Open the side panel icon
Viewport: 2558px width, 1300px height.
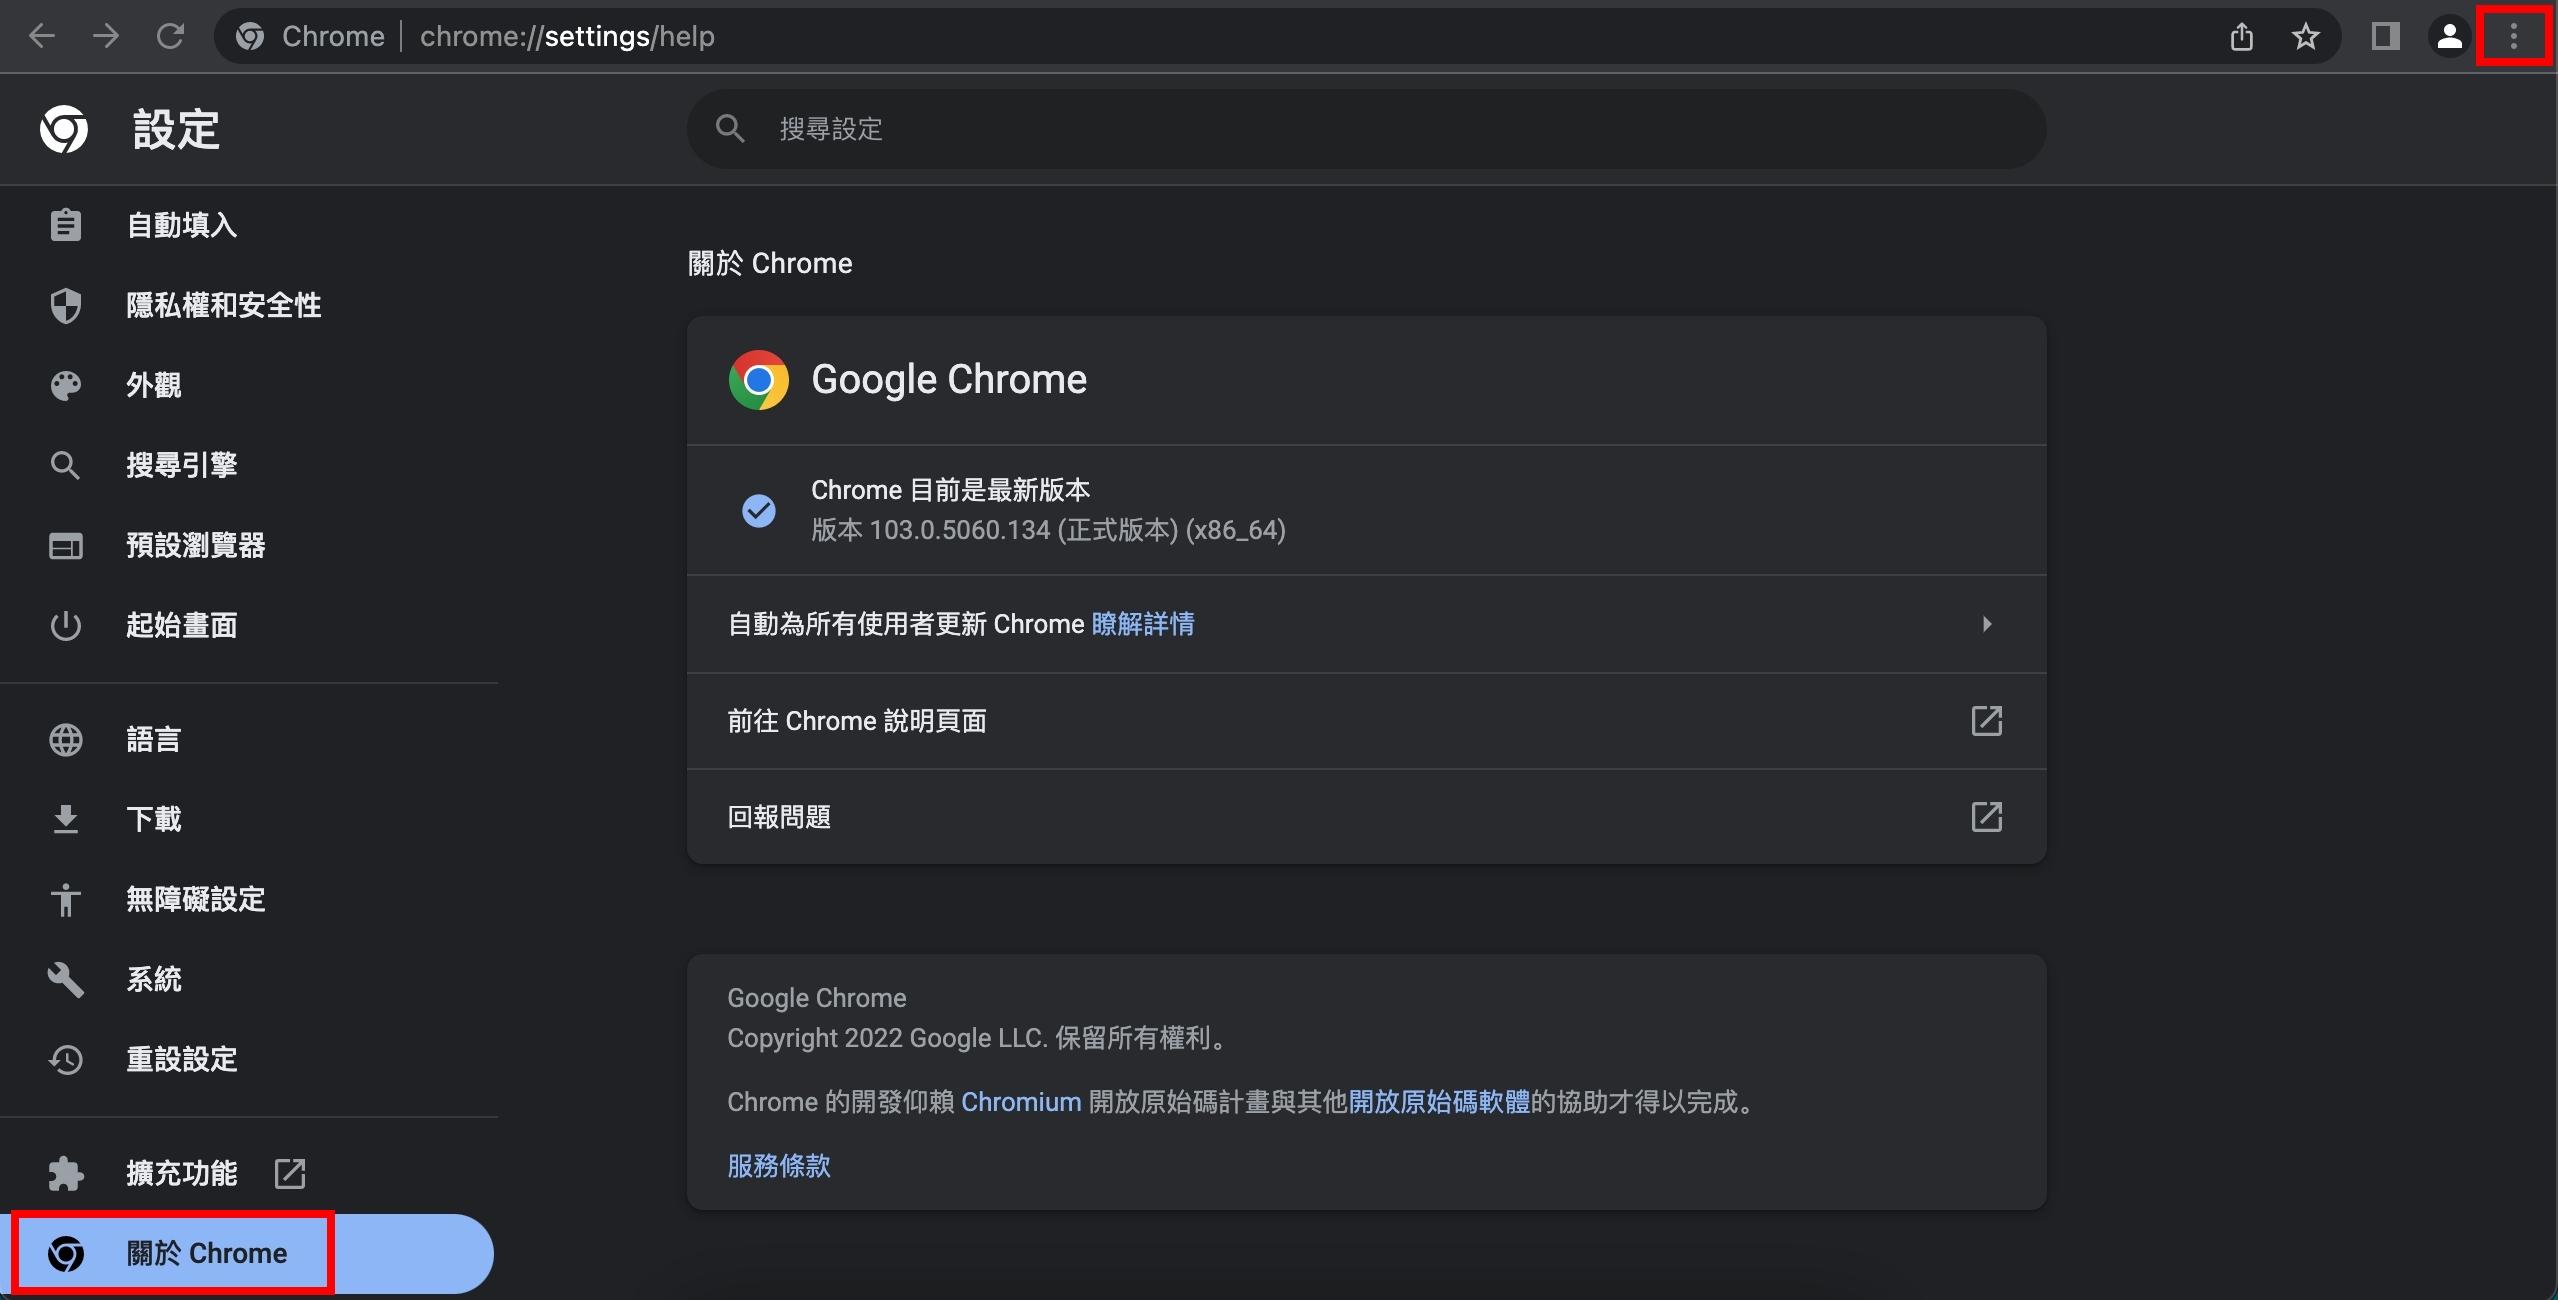(x=2385, y=37)
